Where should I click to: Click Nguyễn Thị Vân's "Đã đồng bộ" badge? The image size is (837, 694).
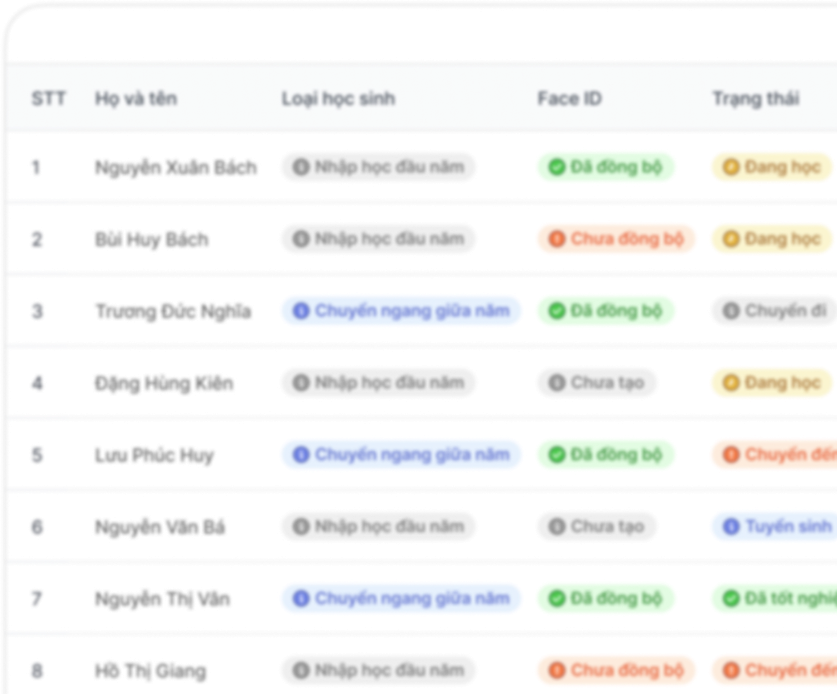pyautogui.click(x=606, y=598)
